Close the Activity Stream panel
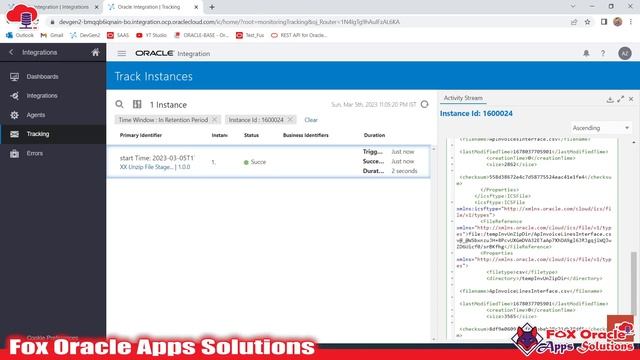The height and width of the screenshot is (360, 640). pos(631,99)
